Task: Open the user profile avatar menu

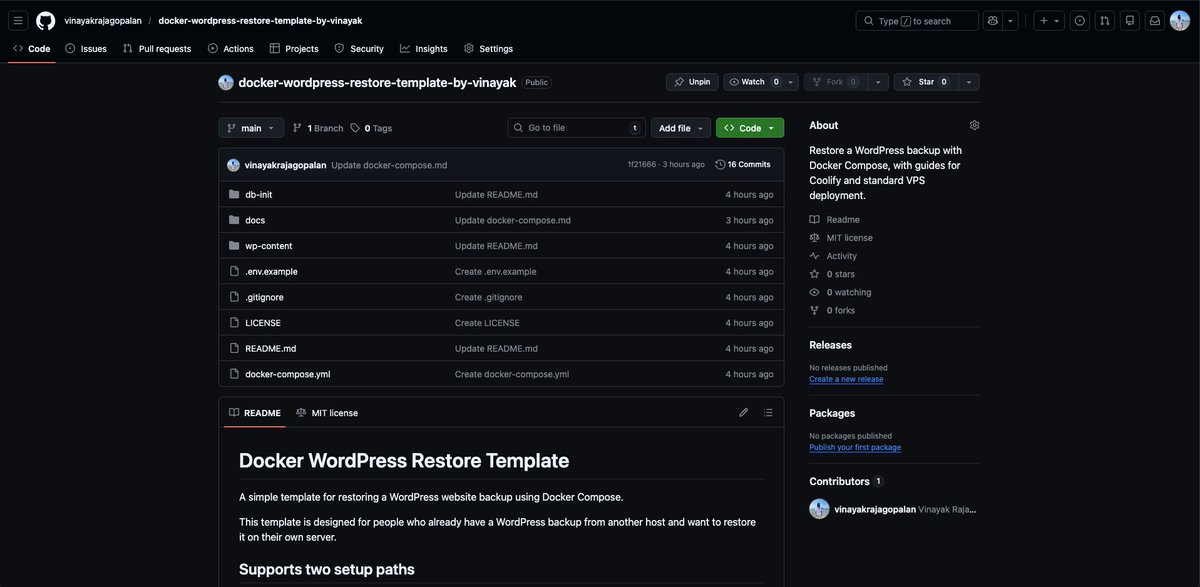Action: click(1180, 20)
